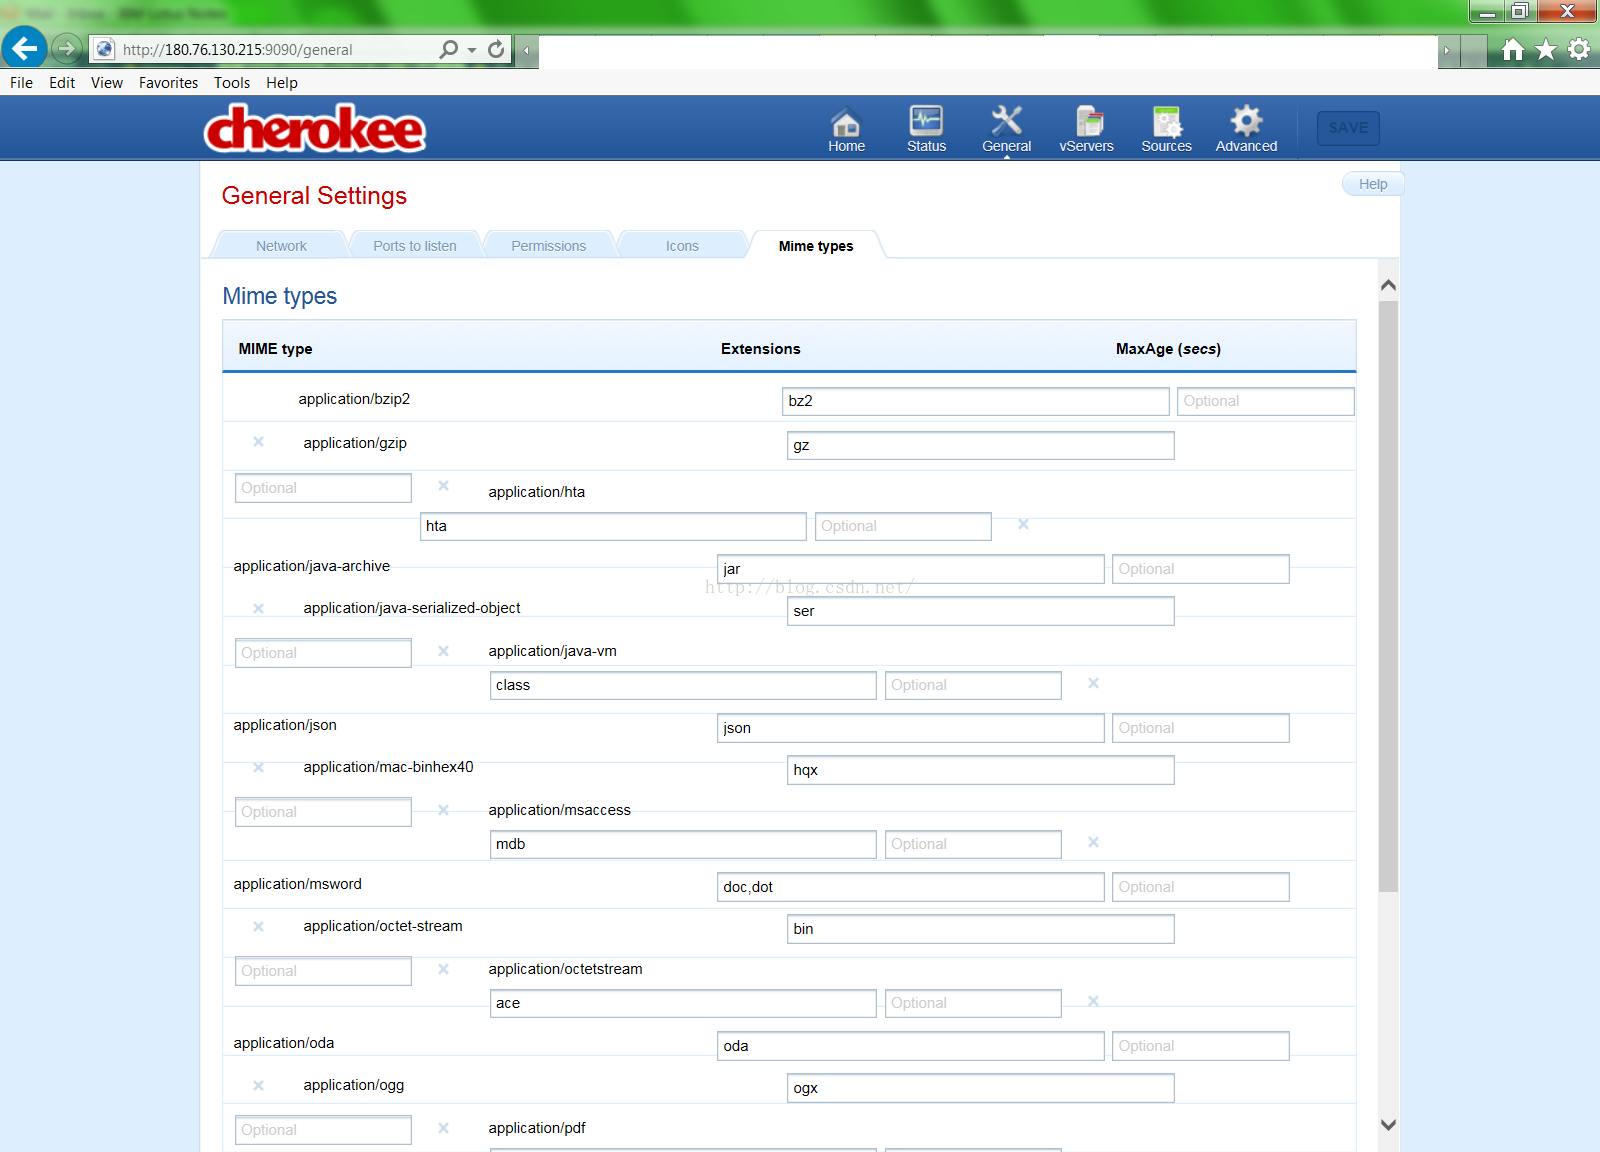Screen dimensions: 1600x1152
Task: Refresh the page with the reload icon
Action: click(496, 49)
